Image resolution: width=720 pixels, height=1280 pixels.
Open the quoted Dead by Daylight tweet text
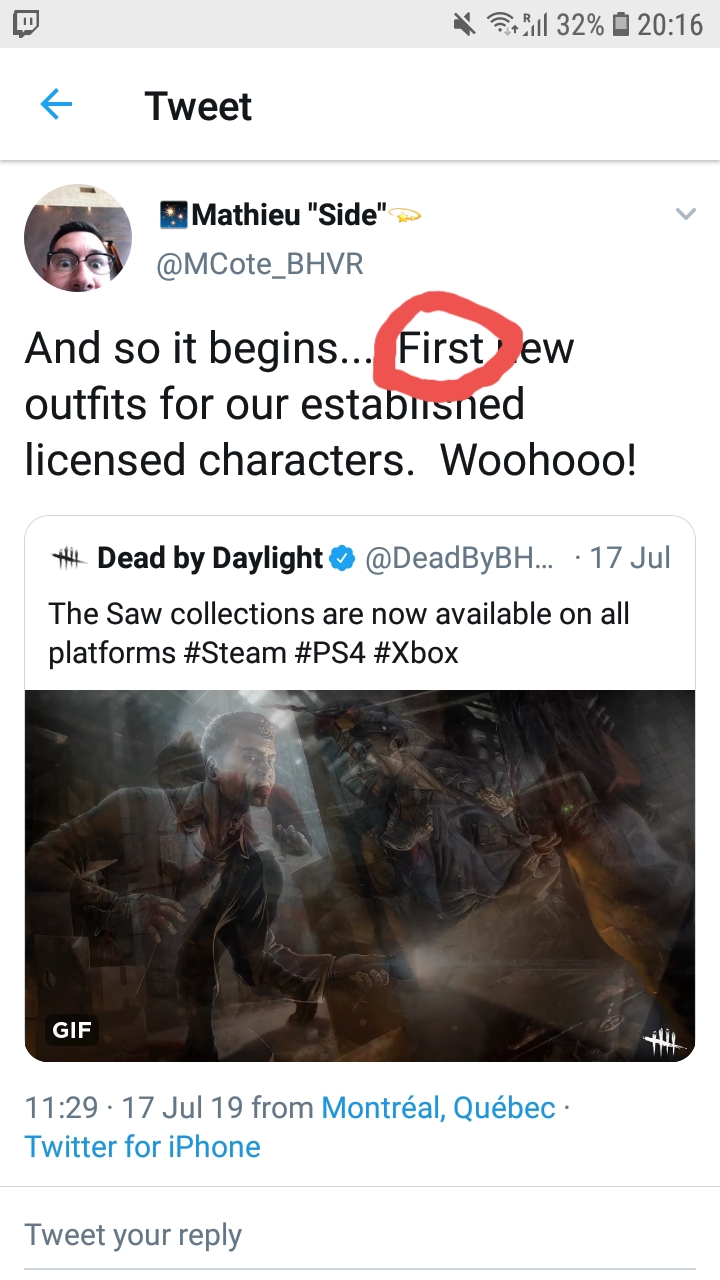(x=340, y=633)
